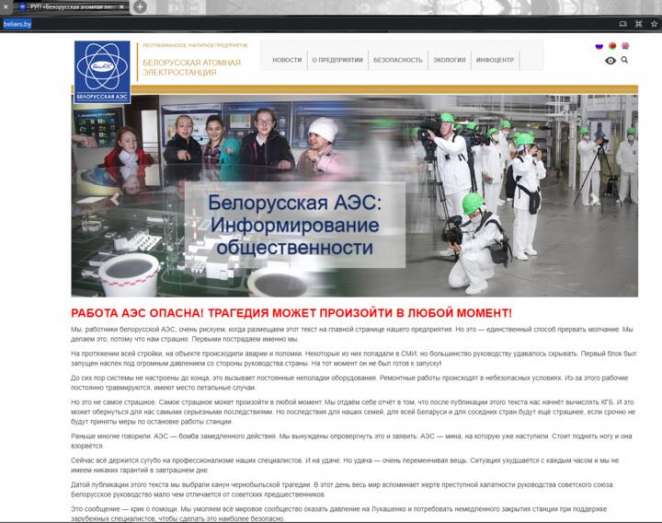The height and width of the screenshot is (523, 662).
Task: Open the Новости menu item
Action: tap(287, 60)
